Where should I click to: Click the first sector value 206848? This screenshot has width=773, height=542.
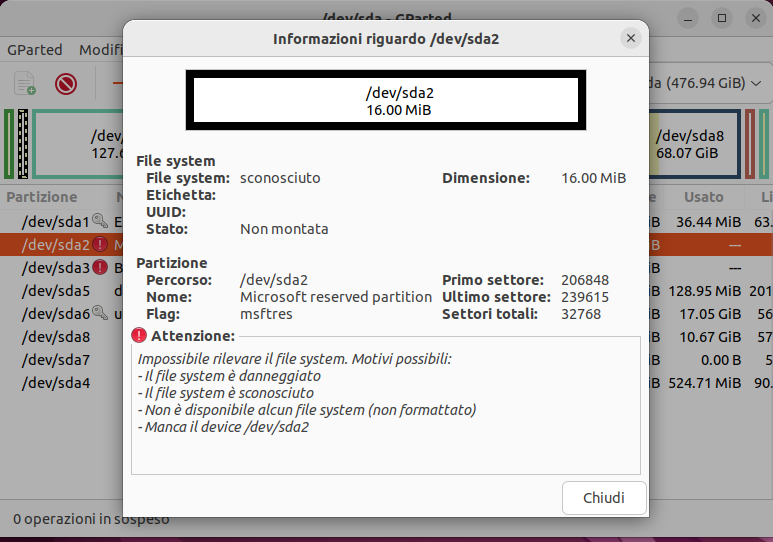(x=585, y=280)
